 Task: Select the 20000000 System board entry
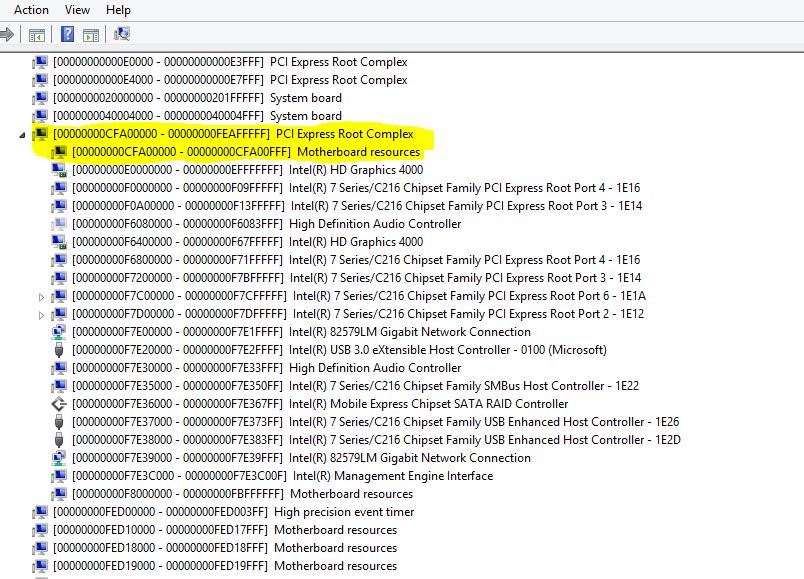(x=197, y=98)
